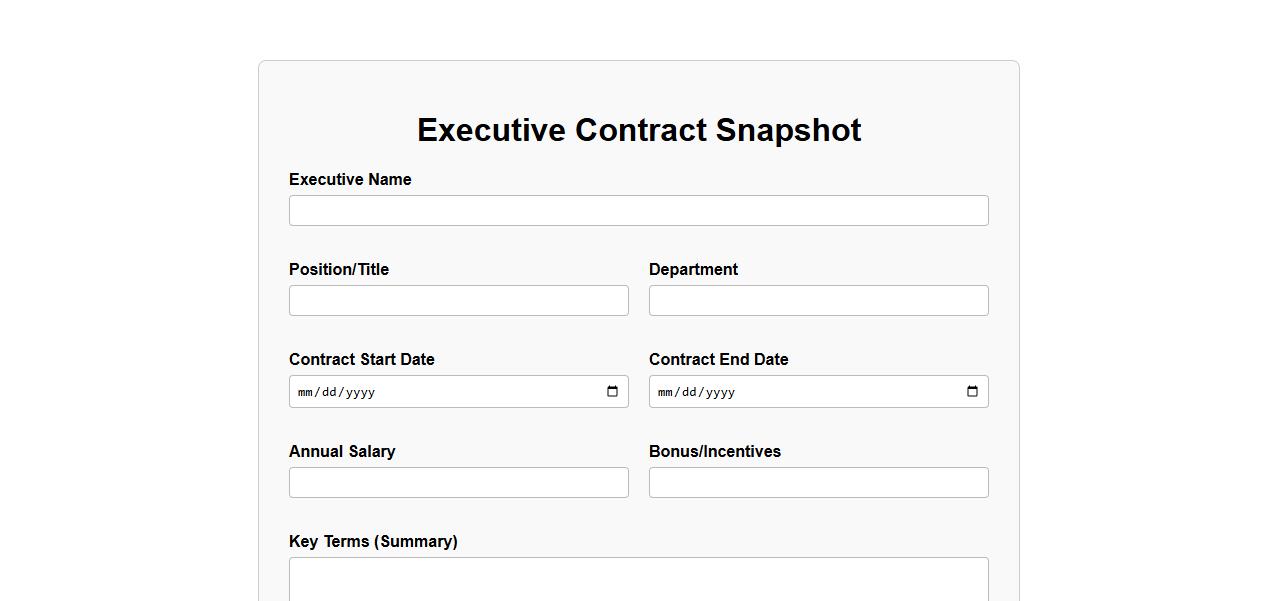Open the Contract Start Date calendar picker
The image size is (1278, 601).
(x=613, y=392)
